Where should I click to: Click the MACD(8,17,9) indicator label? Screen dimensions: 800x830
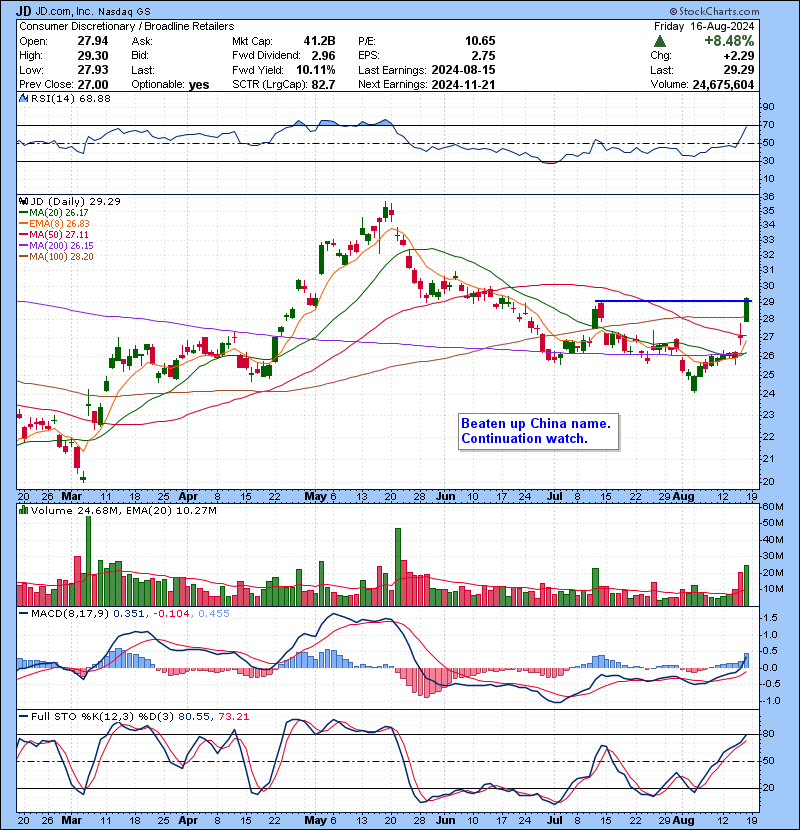pos(70,614)
